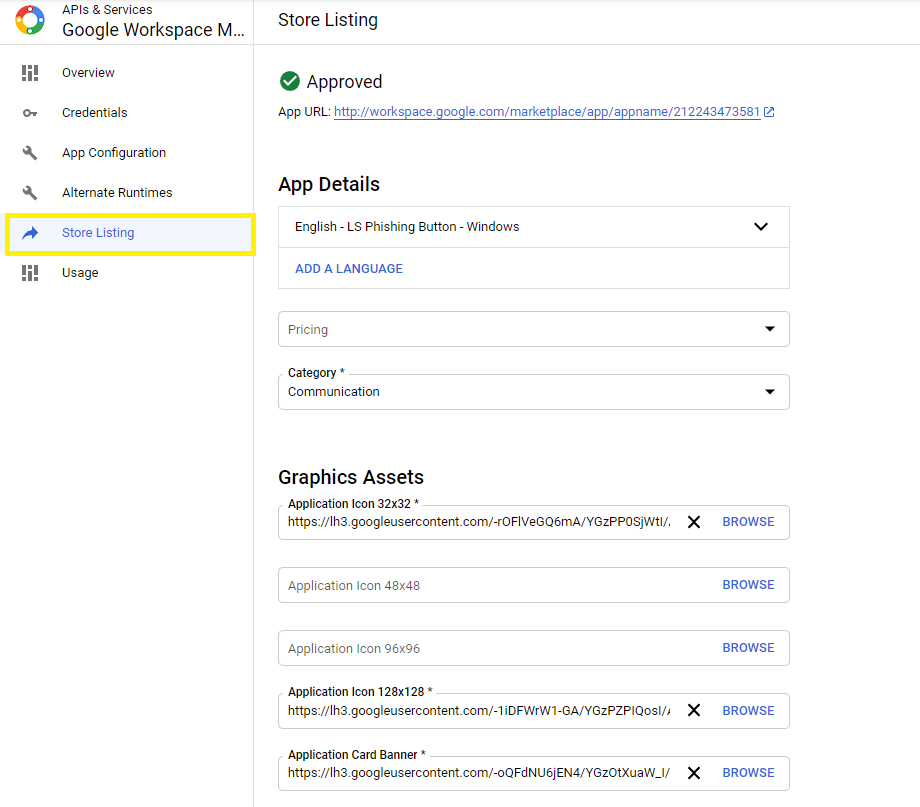Click the Credentials key icon

click(30, 113)
